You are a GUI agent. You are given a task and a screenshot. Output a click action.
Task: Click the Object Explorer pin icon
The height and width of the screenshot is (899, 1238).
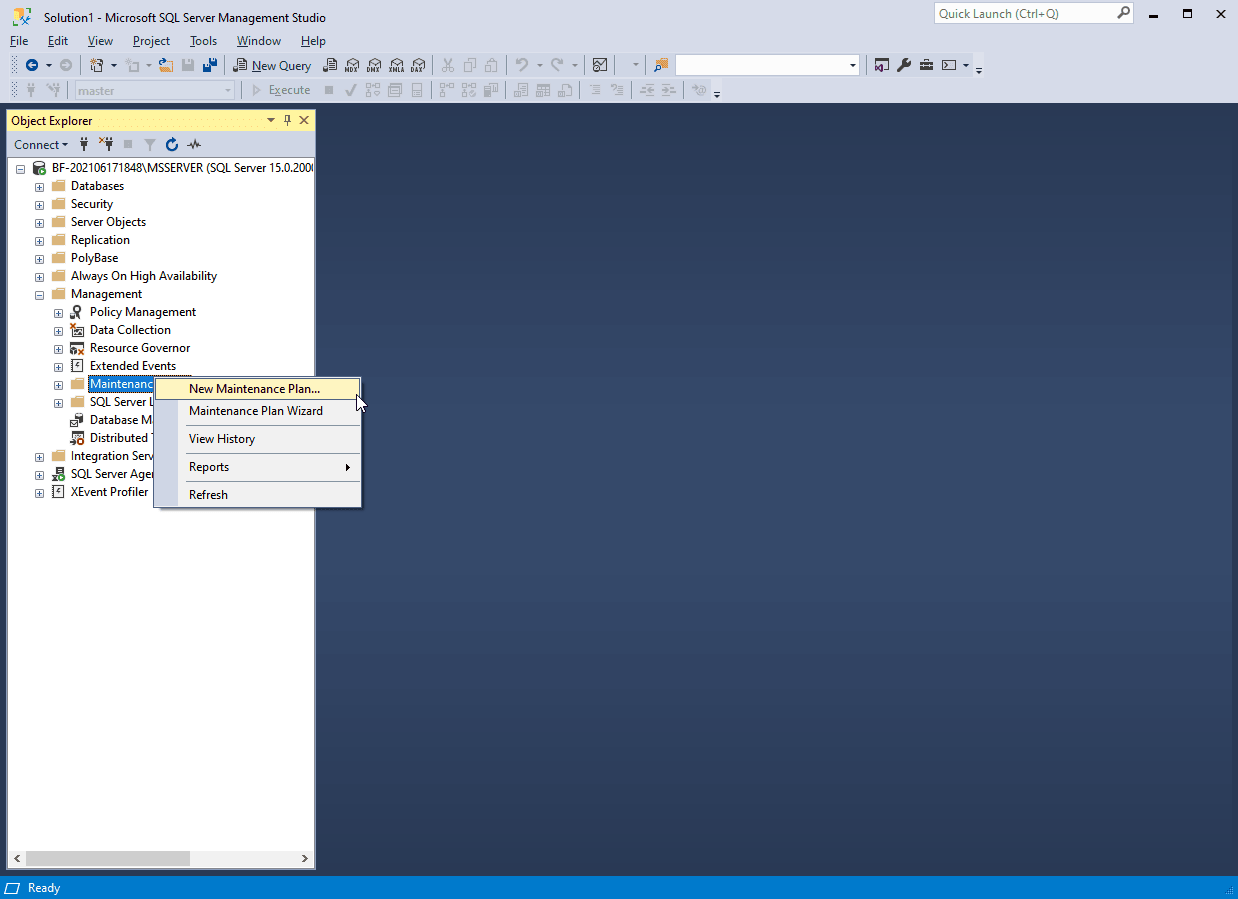click(x=288, y=120)
